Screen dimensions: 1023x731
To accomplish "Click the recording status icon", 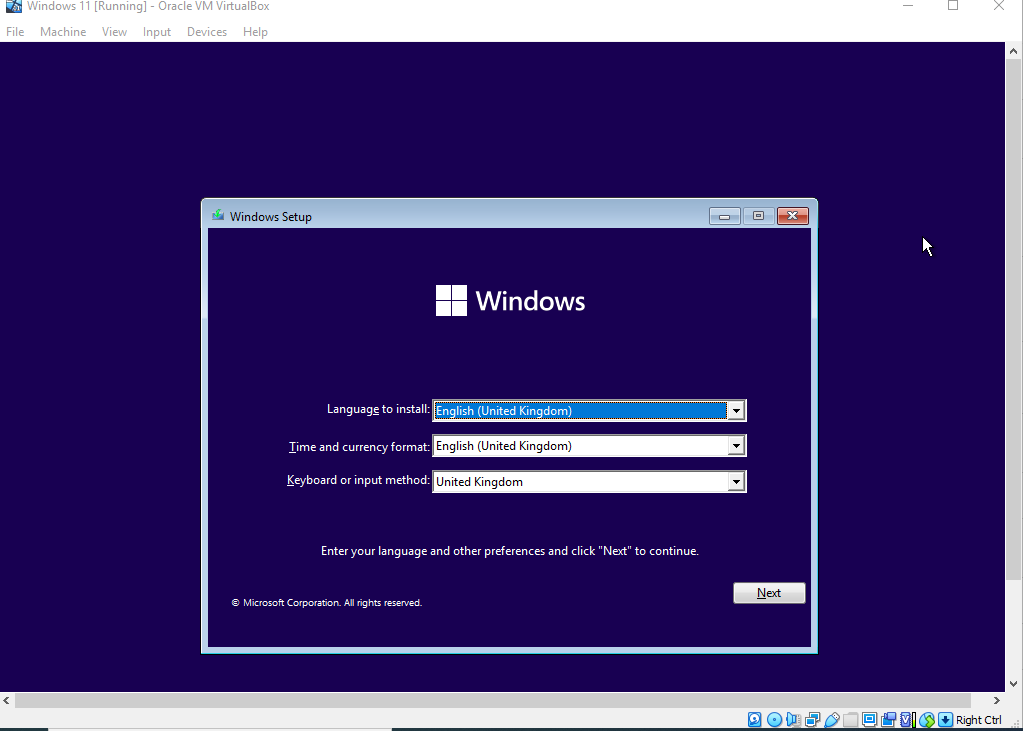I will (x=888, y=719).
